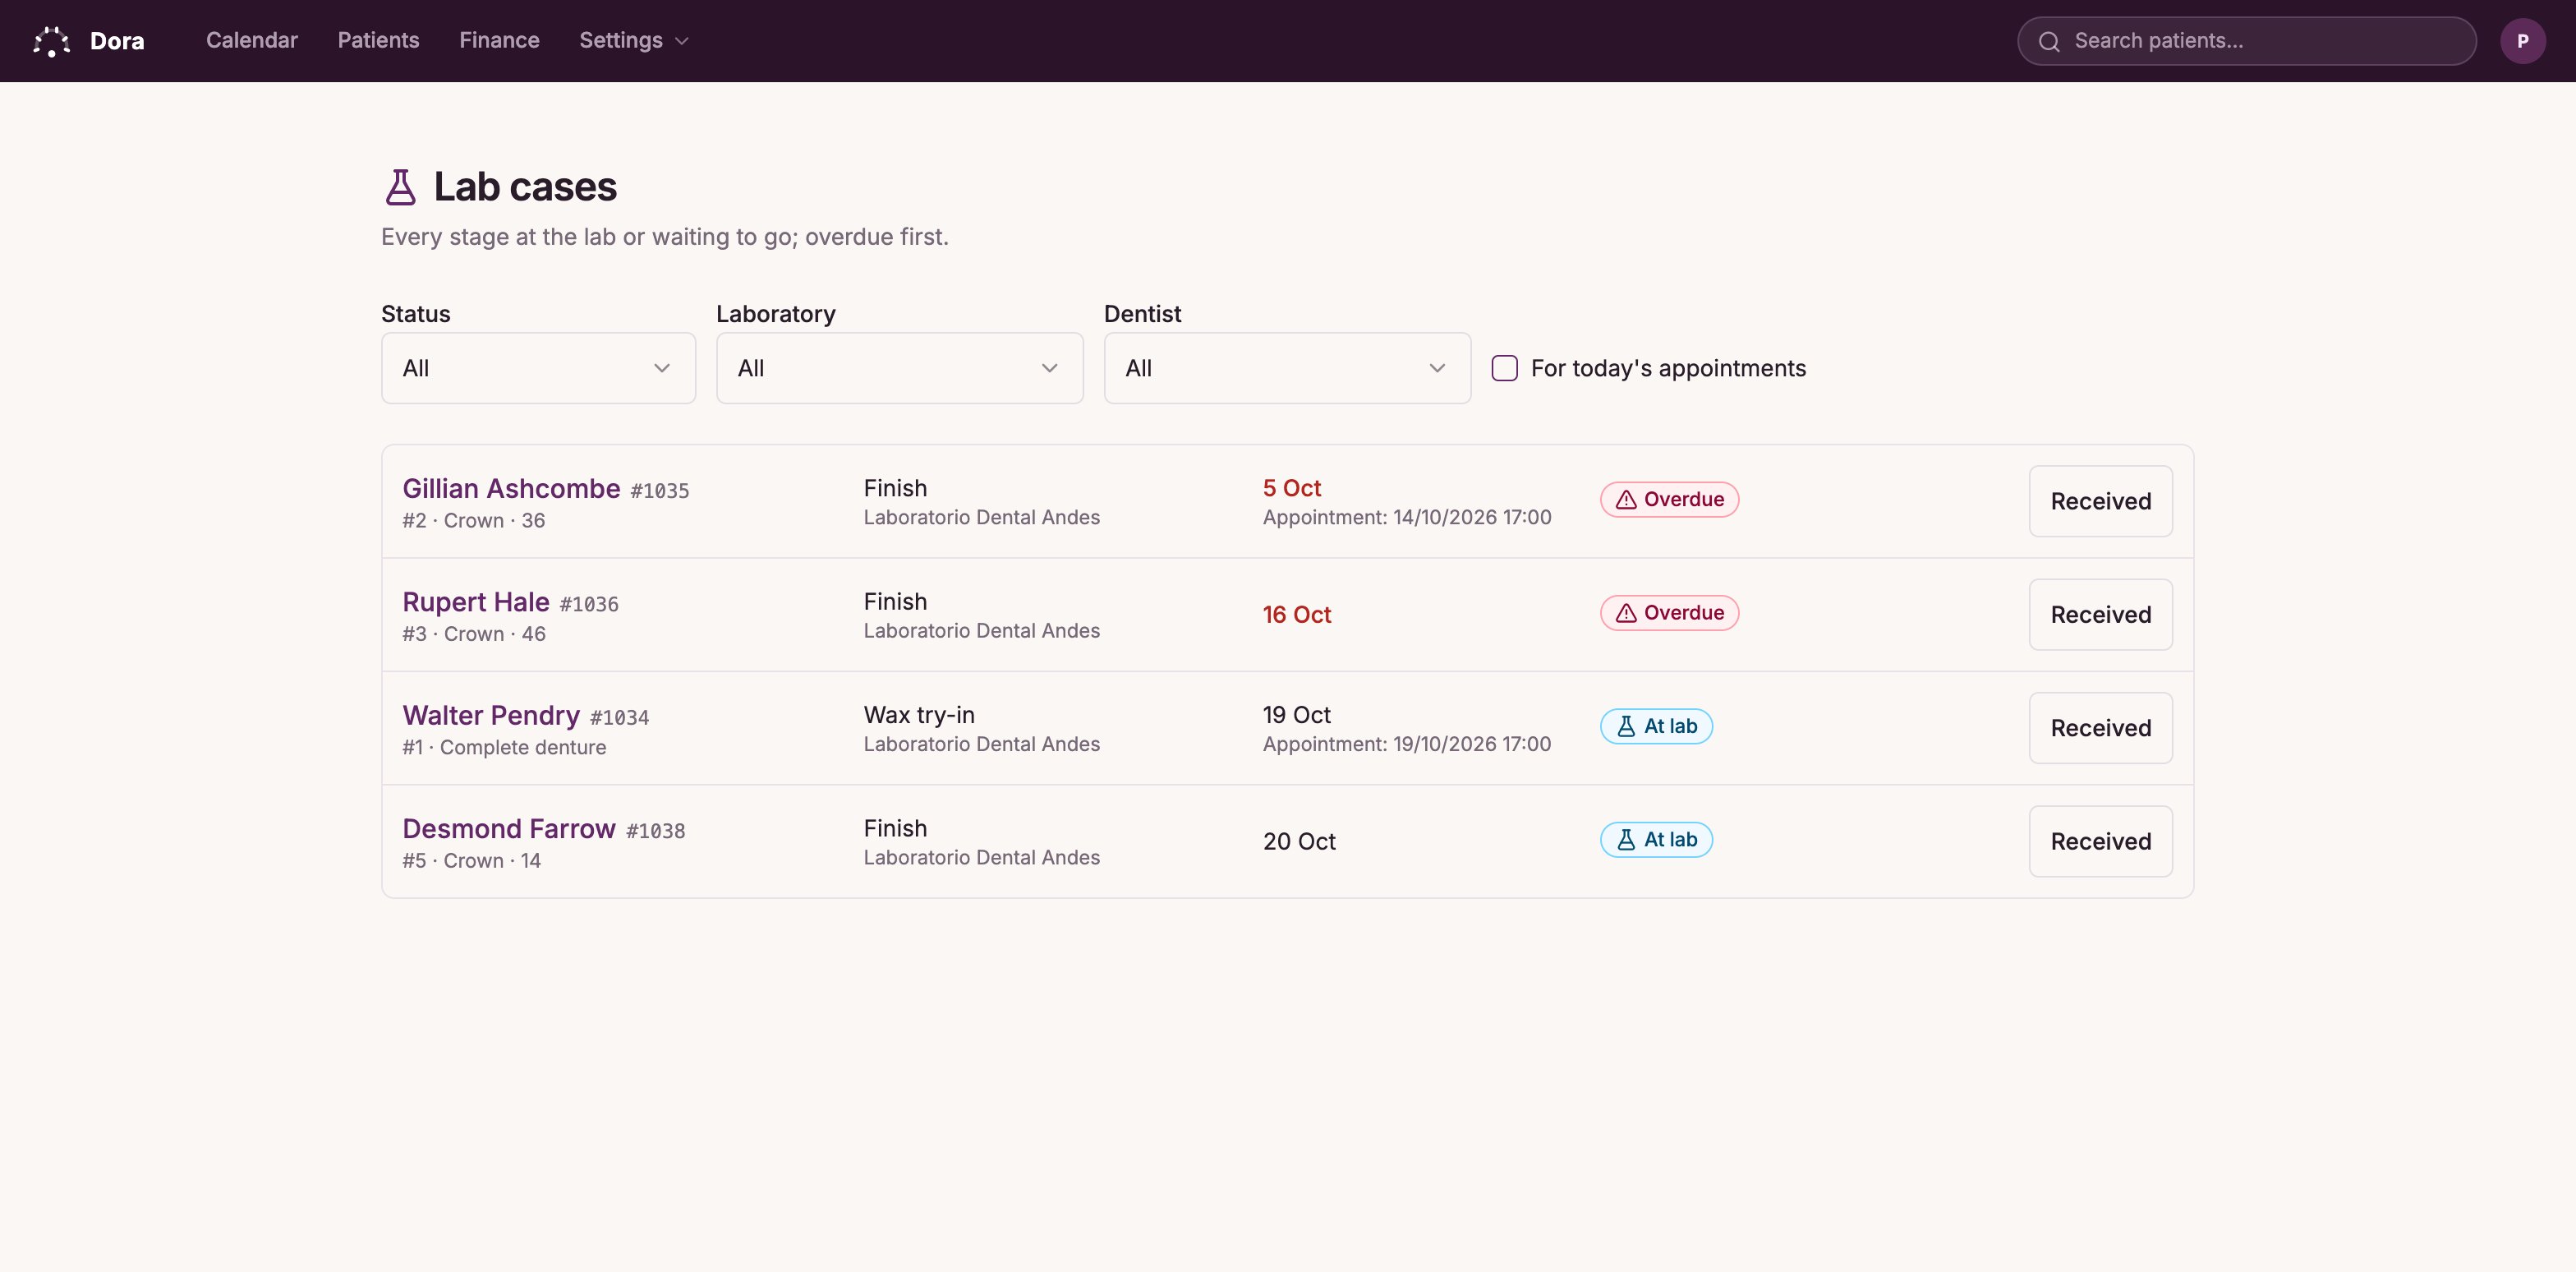Click the Dora logo icon
Viewport: 2576px width, 1272px height.
(x=51, y=41)
